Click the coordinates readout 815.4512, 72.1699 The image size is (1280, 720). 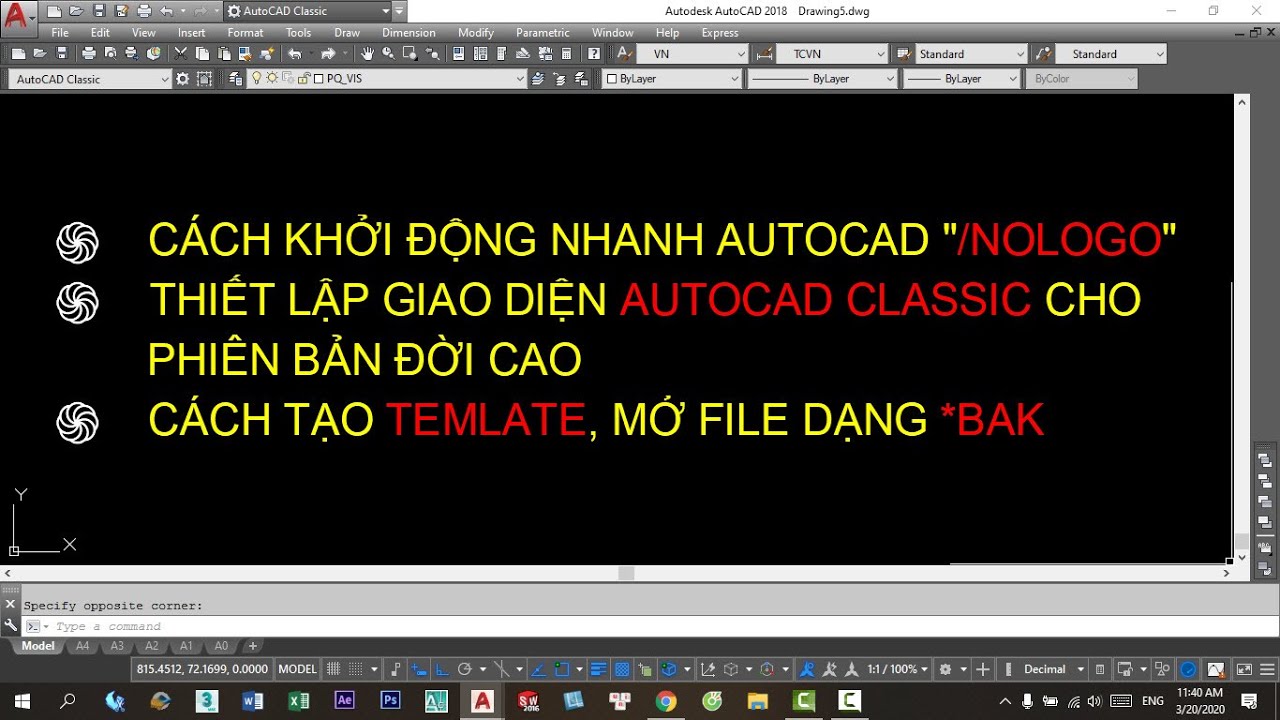202,669
